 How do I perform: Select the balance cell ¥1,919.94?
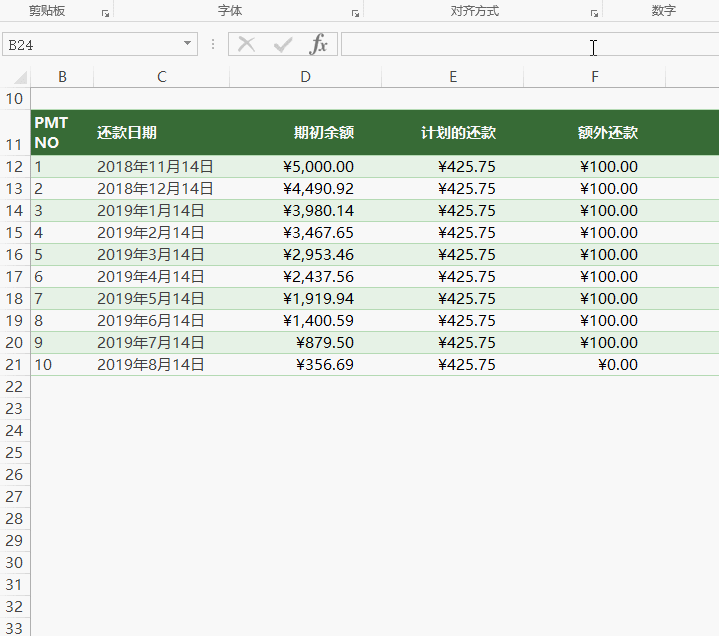tap(305, 299)
